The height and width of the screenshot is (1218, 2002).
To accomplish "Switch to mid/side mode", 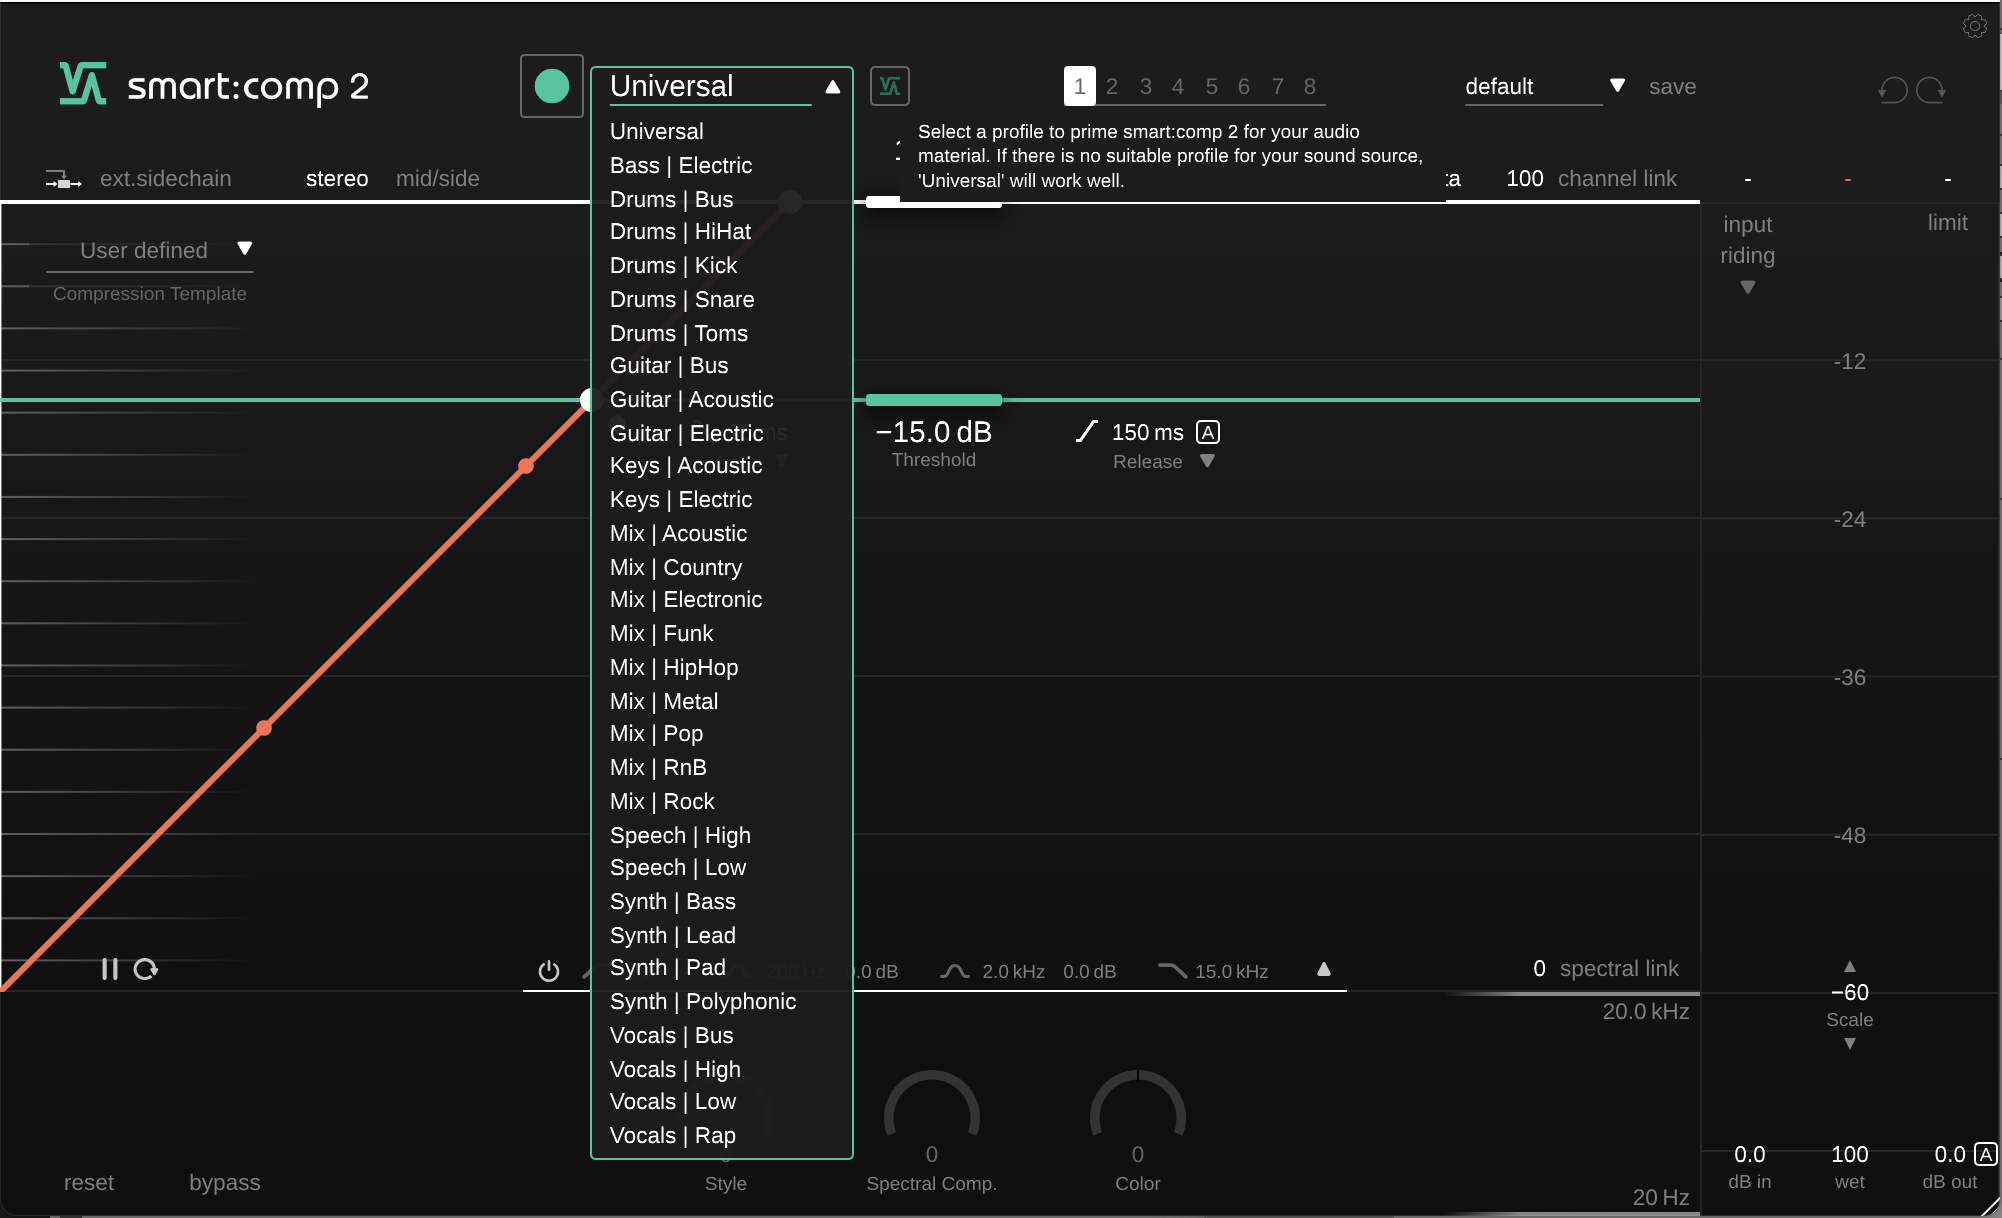I will pos(437,179).
